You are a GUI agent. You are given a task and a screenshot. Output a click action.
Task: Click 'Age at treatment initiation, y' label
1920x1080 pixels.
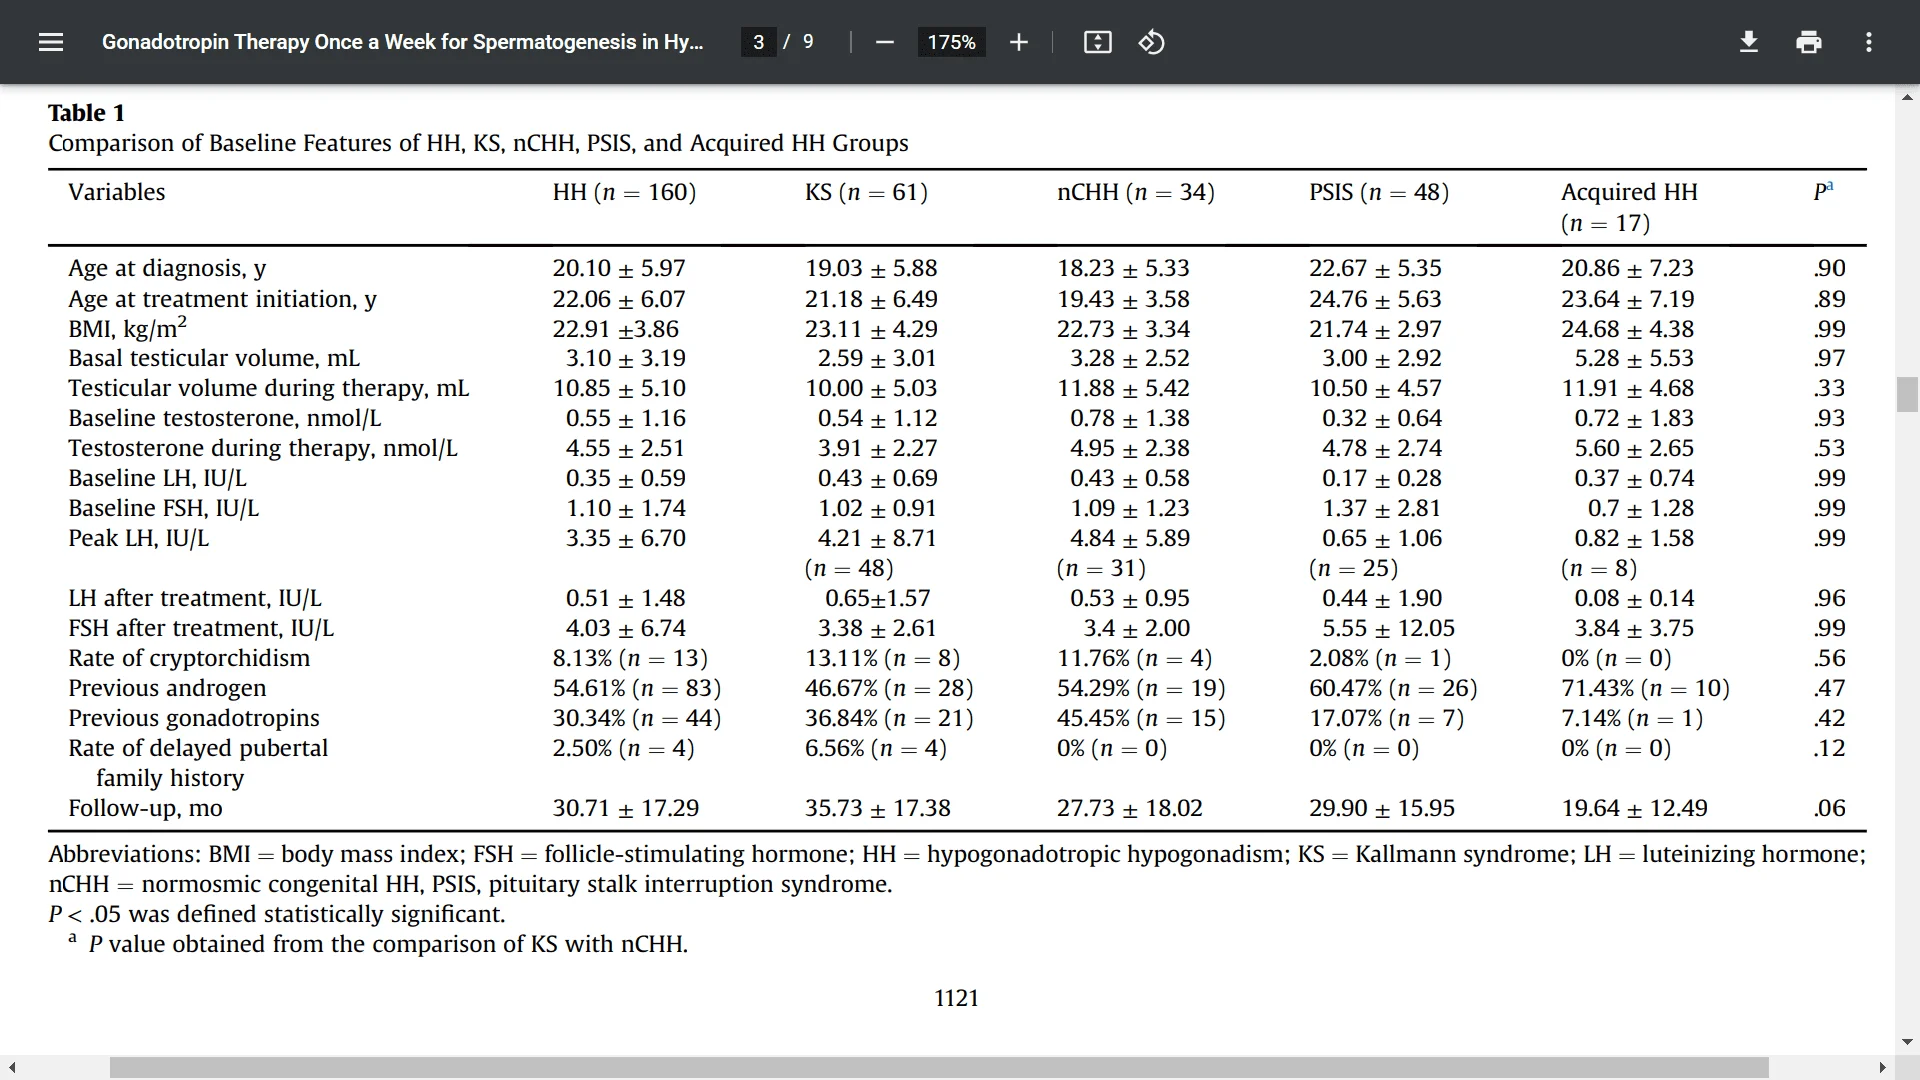coord(222,299)
